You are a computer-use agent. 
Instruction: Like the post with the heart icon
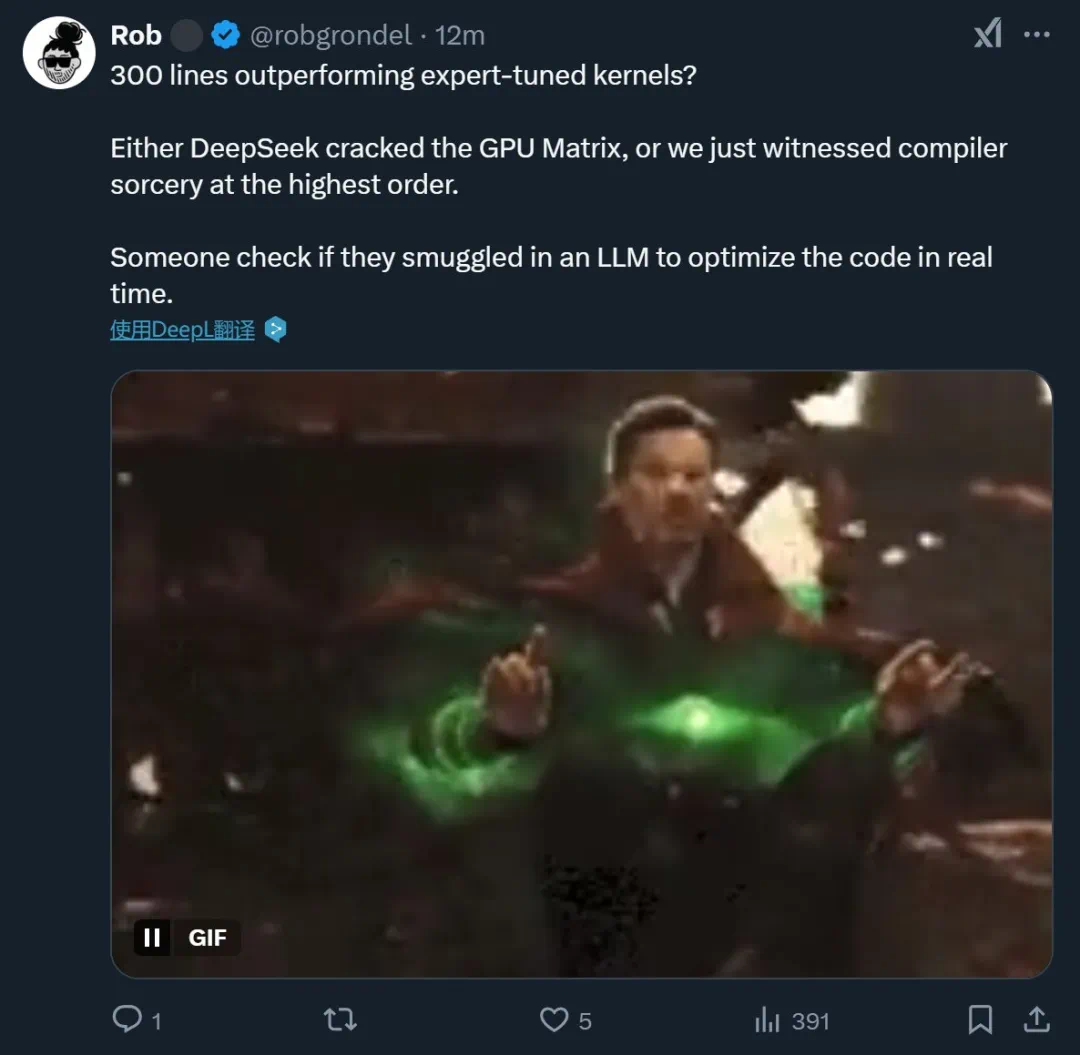point(553,1019)
